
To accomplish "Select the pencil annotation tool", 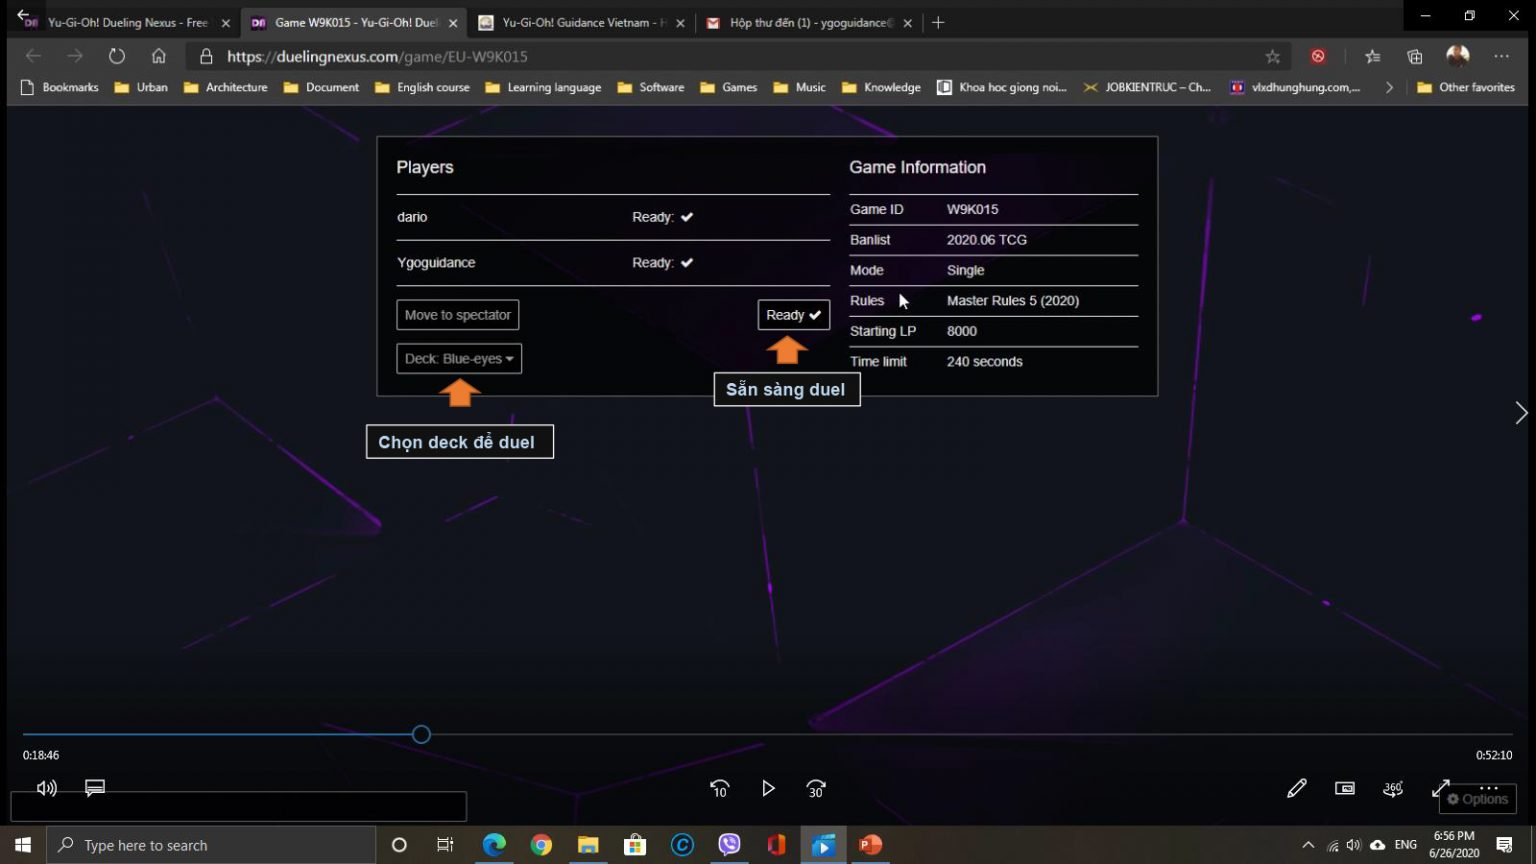I will point(1296,789).
